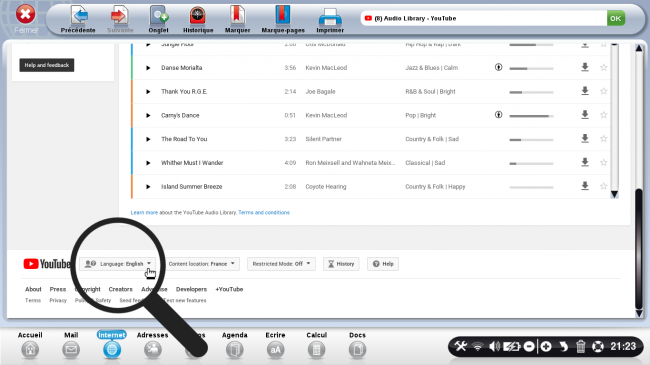
Task: Click popularity bar of Carny's Dance
Action: [x=531, y=116]
